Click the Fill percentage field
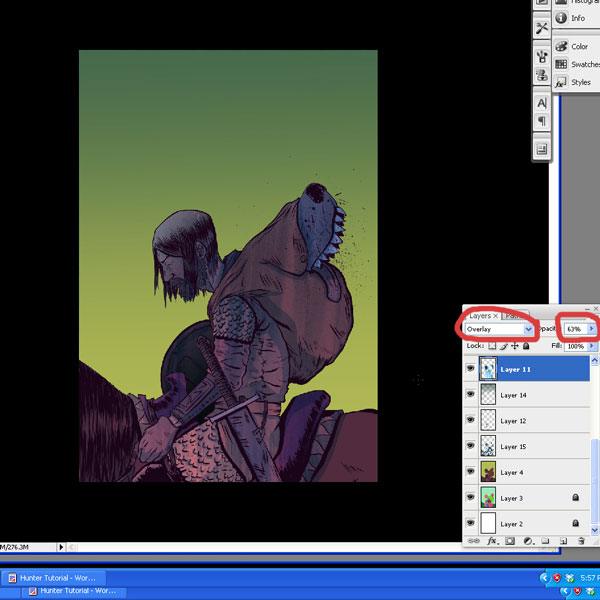The image size is (600, 600). click(x=575, y=346)
